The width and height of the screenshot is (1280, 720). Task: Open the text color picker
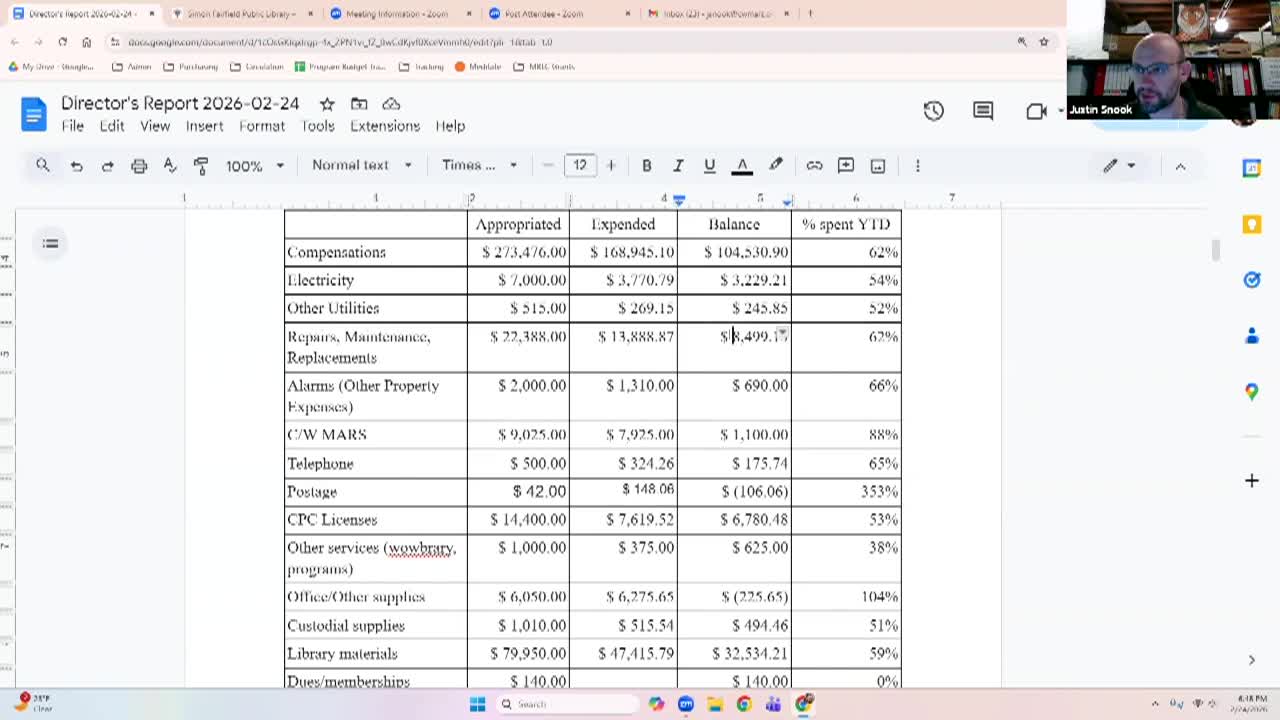click(x=742, y=166)
